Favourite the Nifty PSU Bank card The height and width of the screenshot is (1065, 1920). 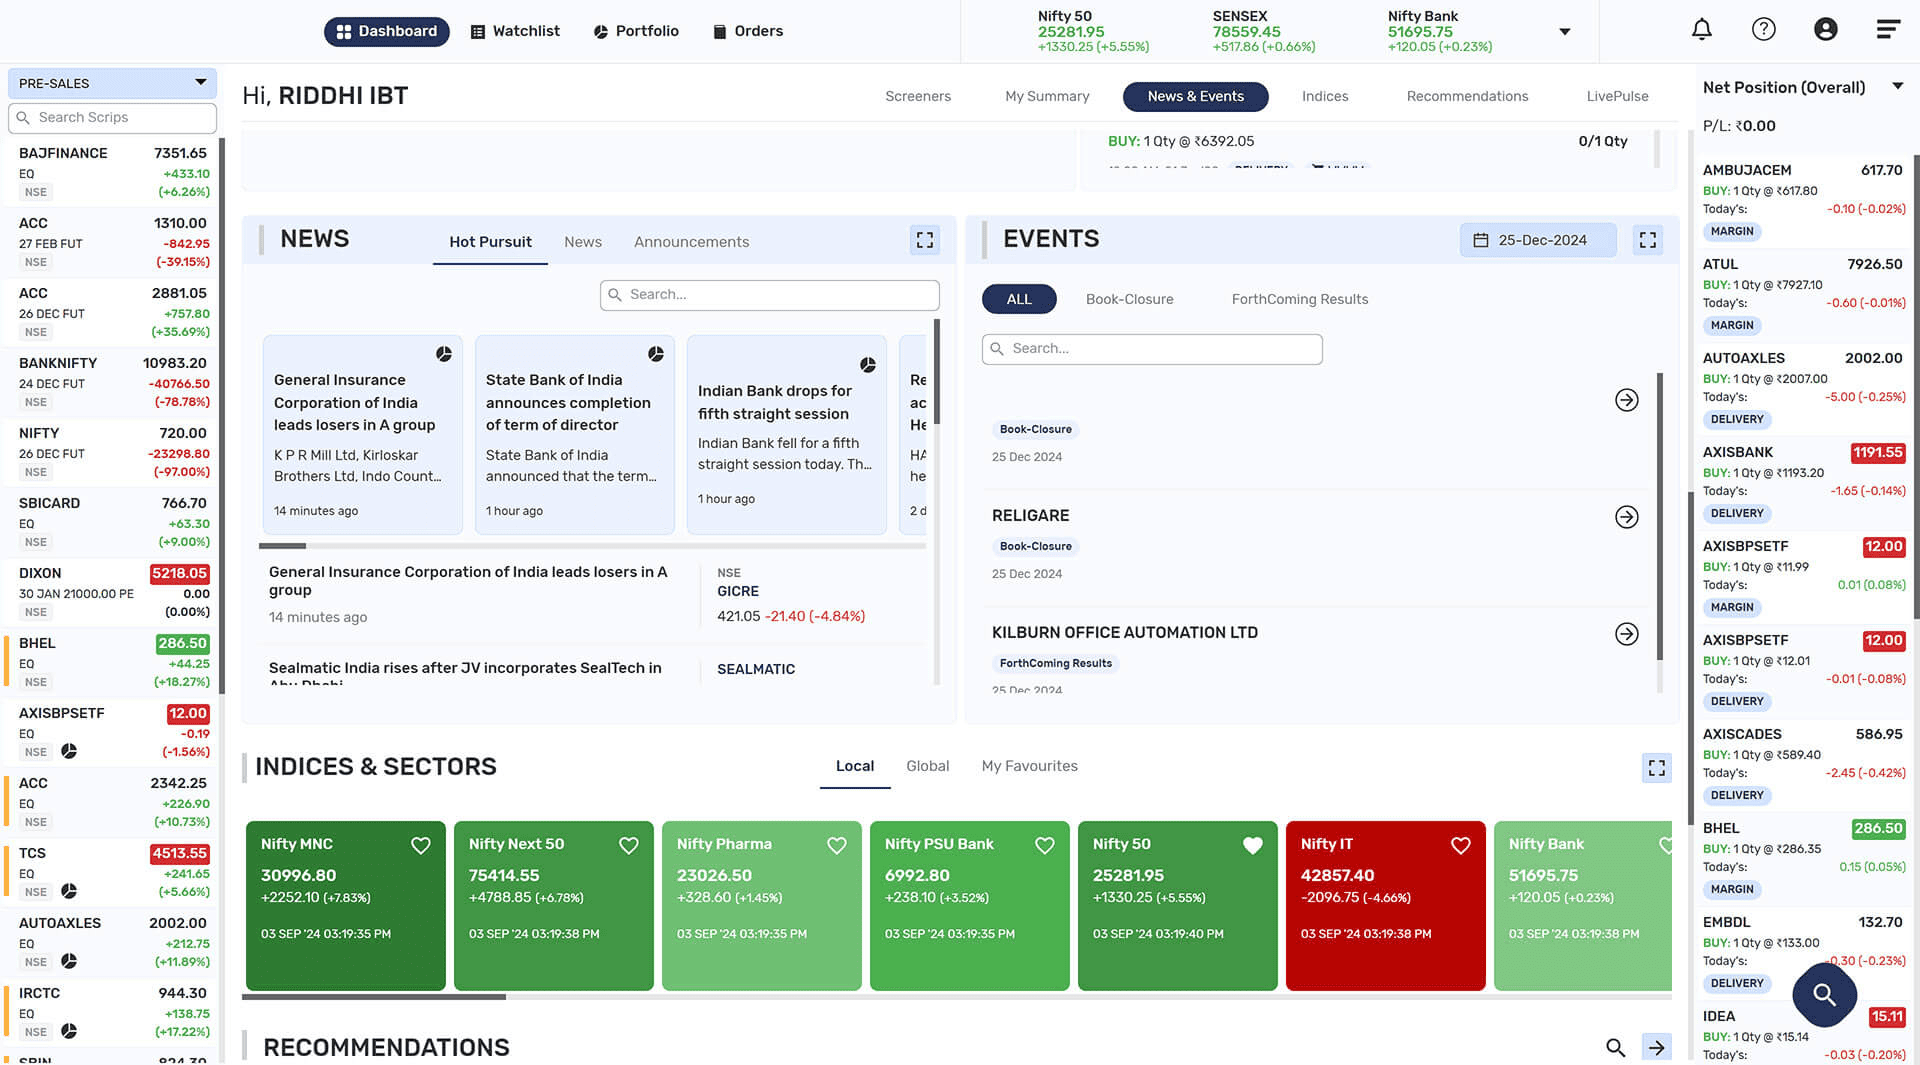click(x=1045, y=845)
